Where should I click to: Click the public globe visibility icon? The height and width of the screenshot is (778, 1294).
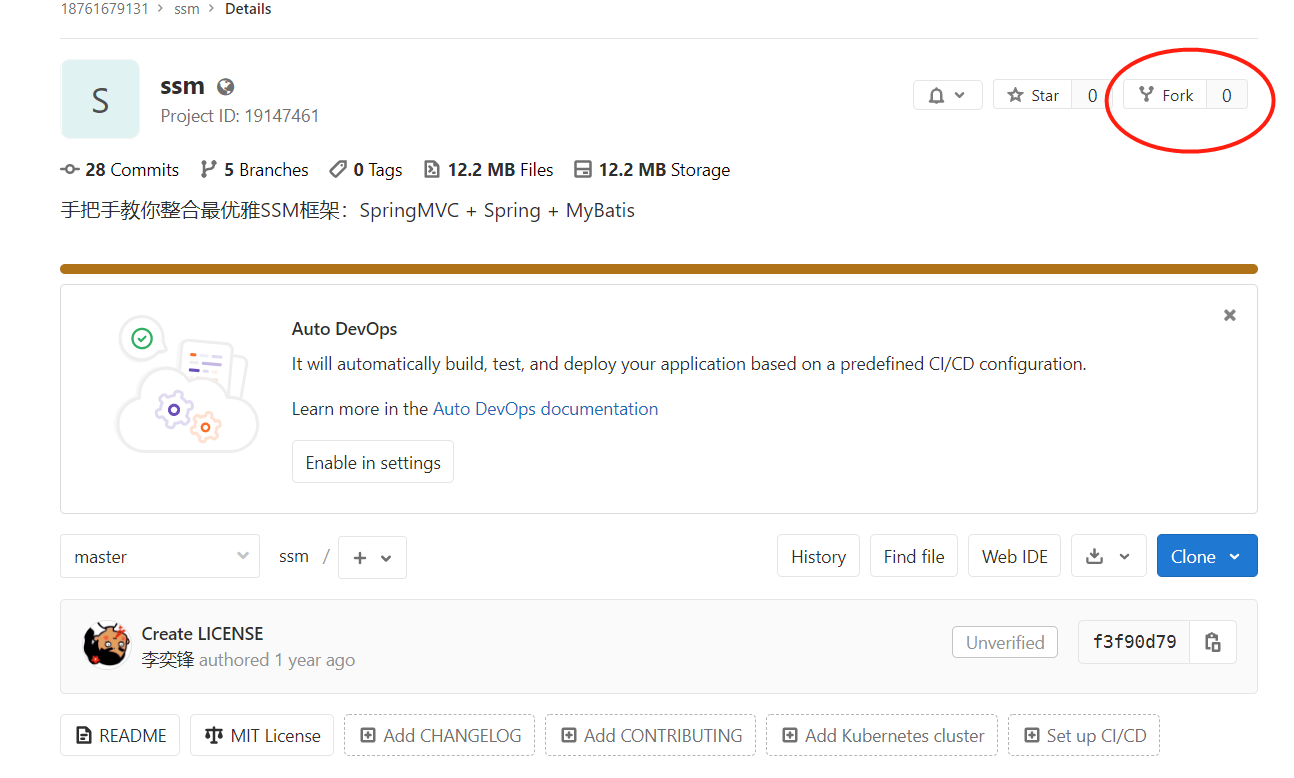point(225,86)
